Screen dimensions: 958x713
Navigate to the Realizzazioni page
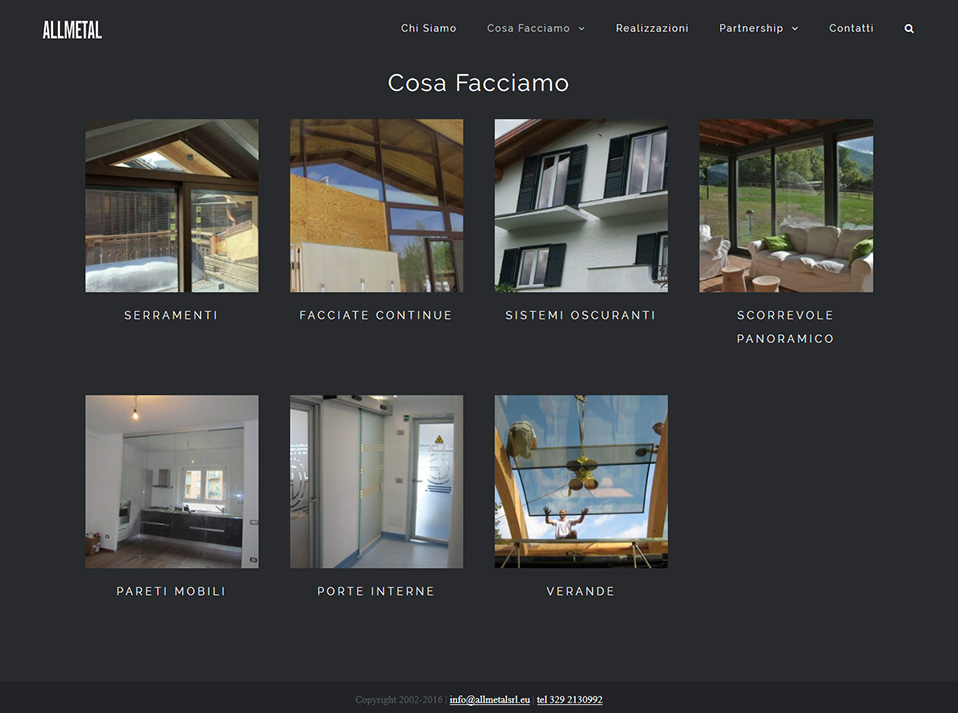(652, 28)
